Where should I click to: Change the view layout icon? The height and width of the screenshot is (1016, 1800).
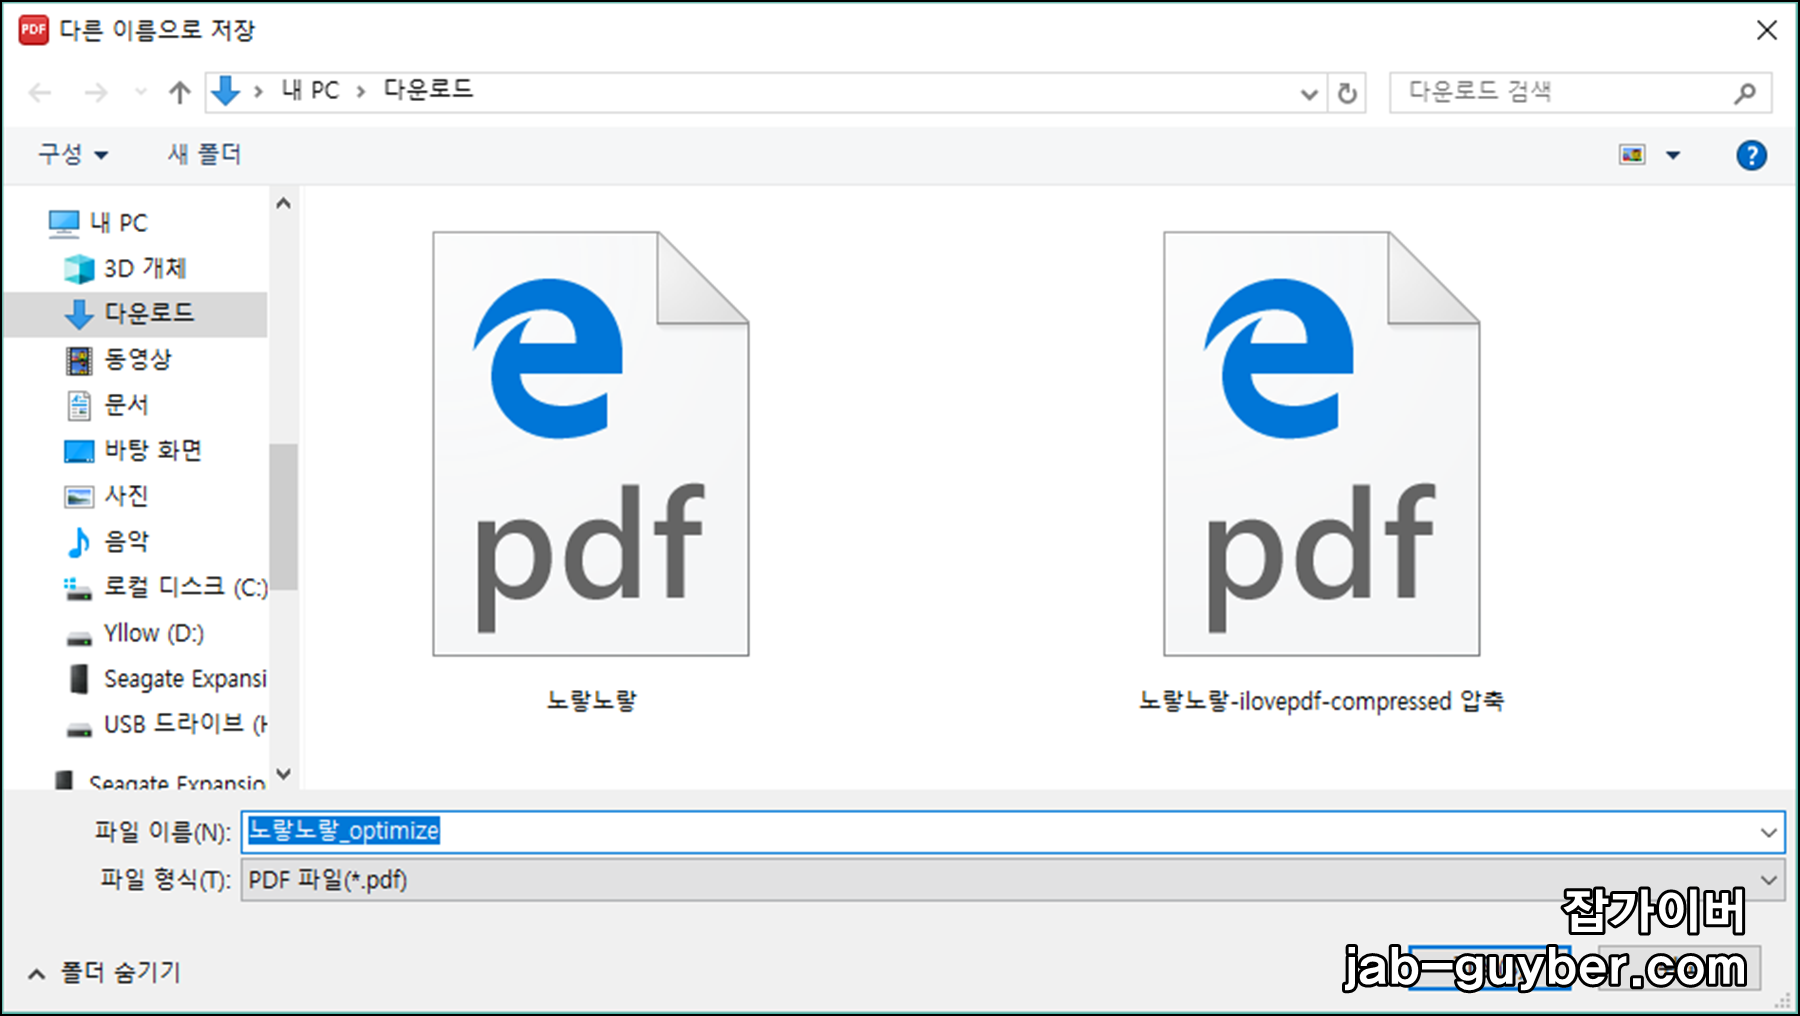(1632, 155)
